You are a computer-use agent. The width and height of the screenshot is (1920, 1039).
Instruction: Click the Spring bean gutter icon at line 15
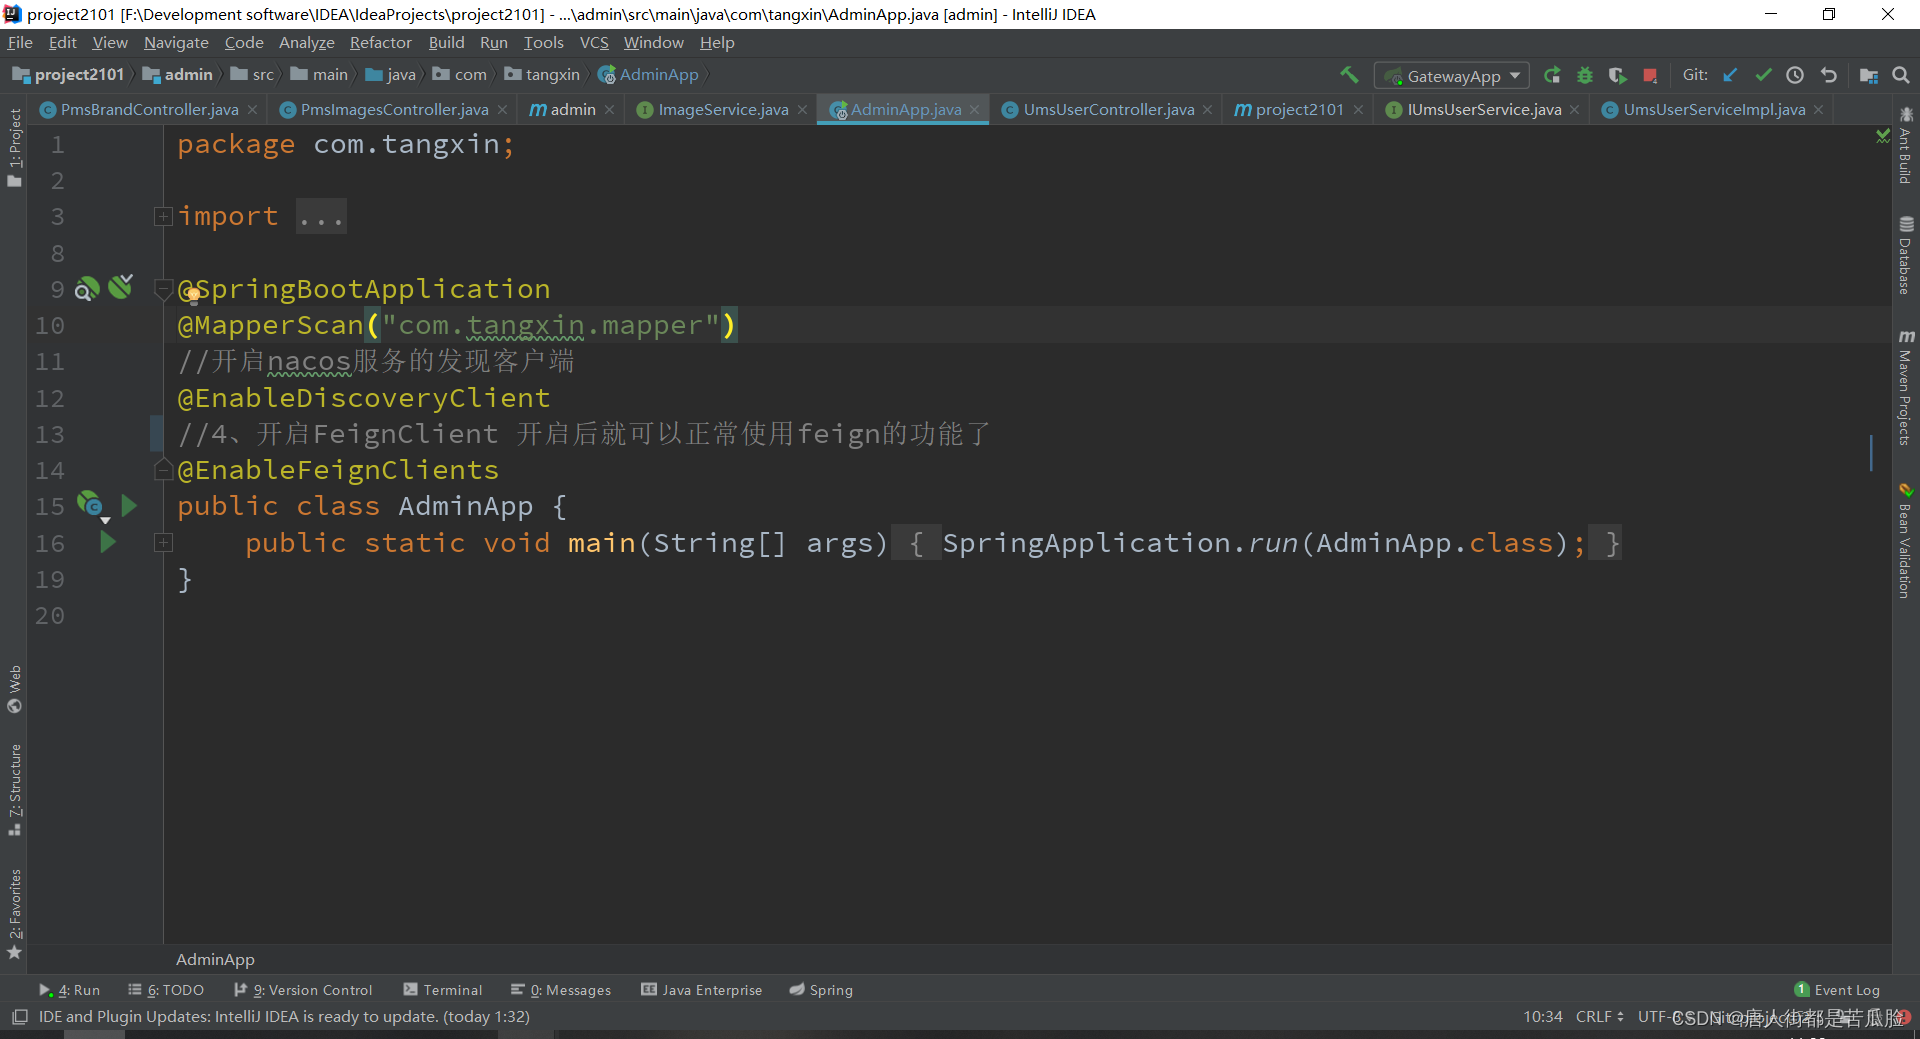(90, 504)
